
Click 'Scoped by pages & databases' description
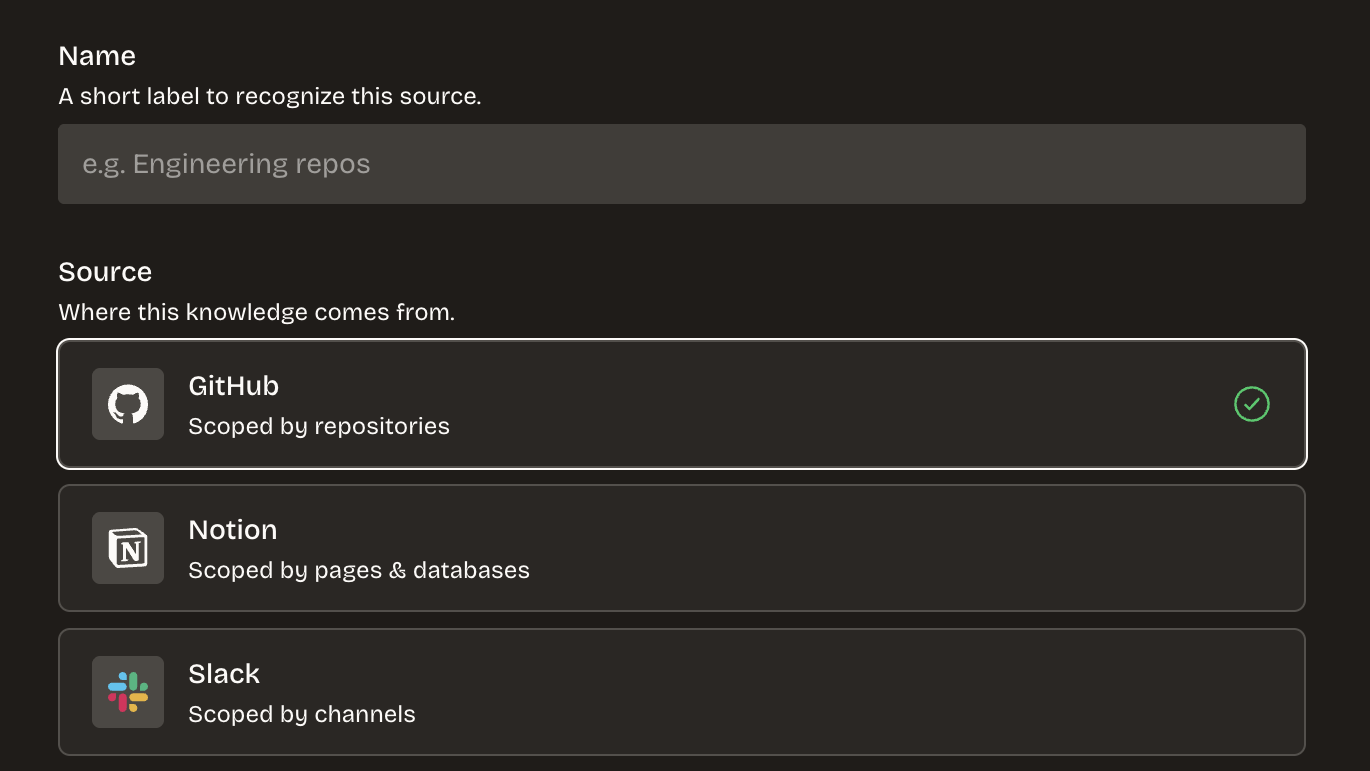pos(359,571)
